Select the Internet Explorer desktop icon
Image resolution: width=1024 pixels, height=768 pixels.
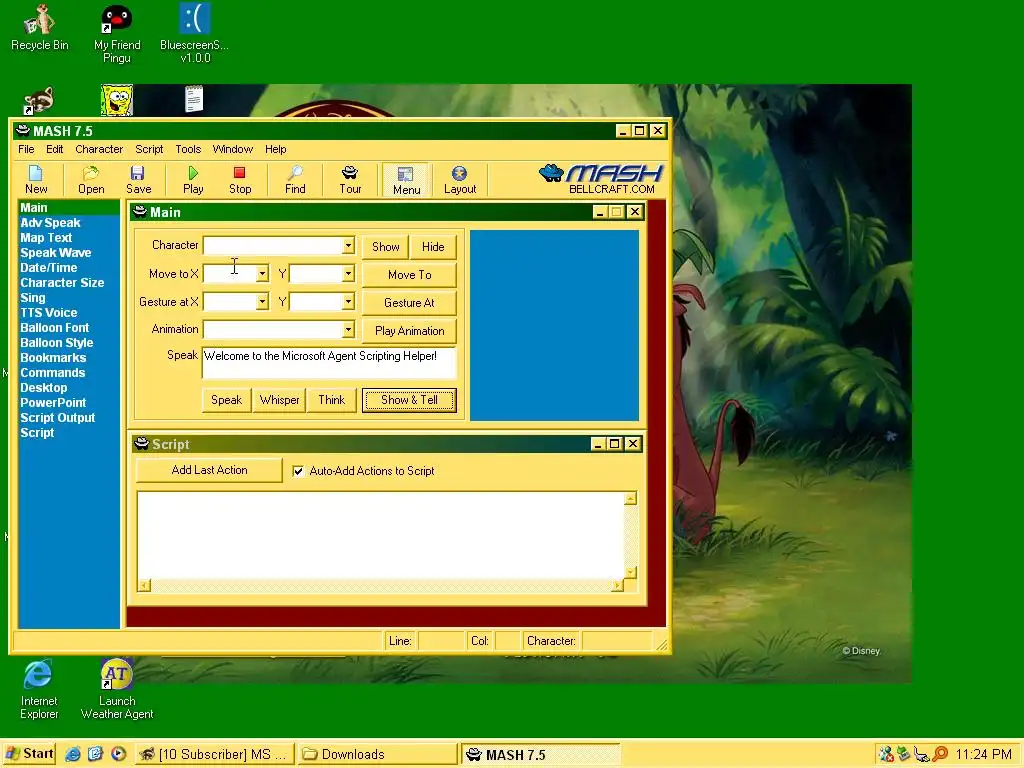pyautogui.click(x=39, y=689)
